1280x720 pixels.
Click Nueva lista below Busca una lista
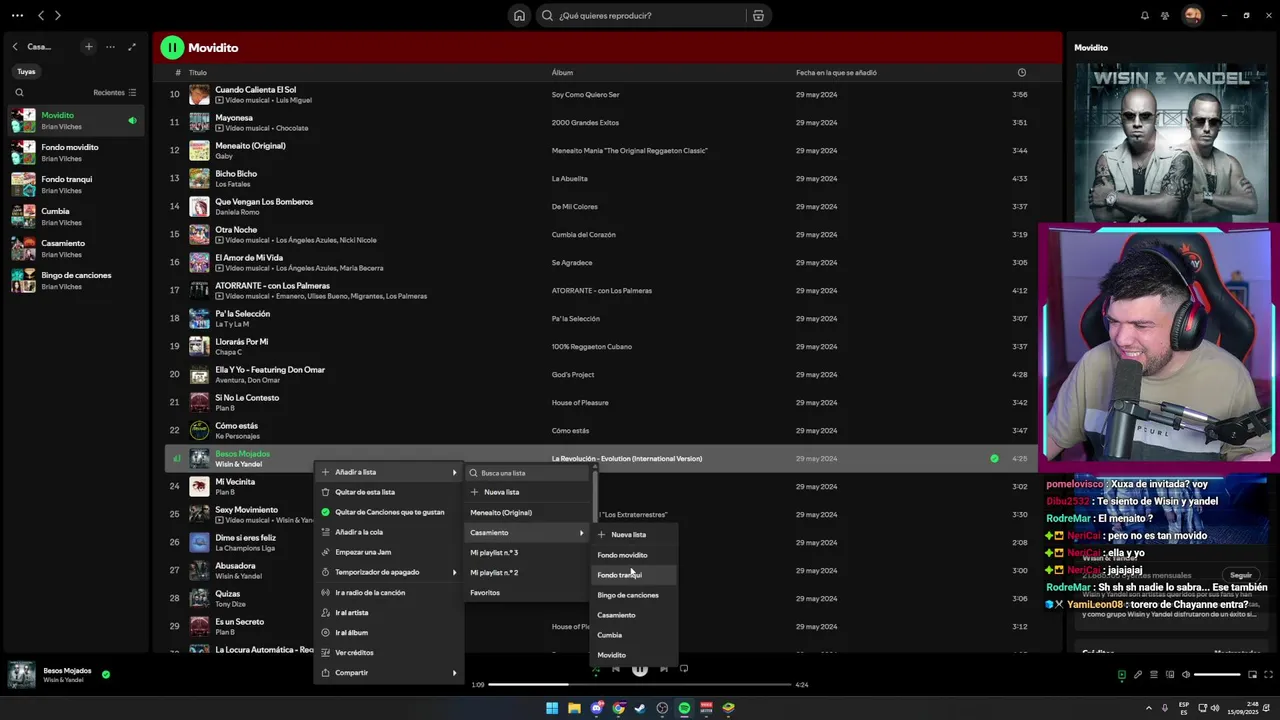coord(528,492)
